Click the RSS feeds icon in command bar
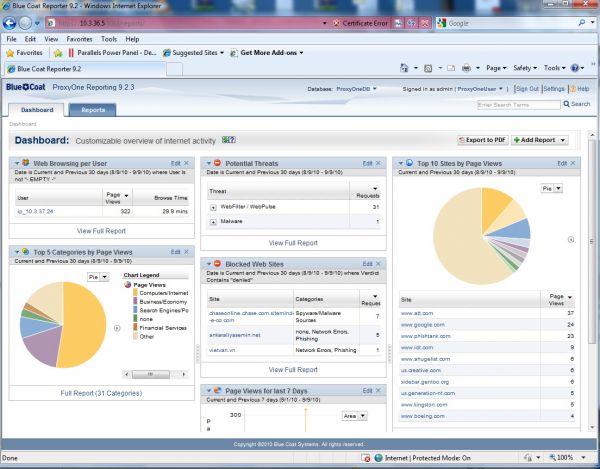The height and width of the screenshot is (469, 600). [x=428, y=68]
